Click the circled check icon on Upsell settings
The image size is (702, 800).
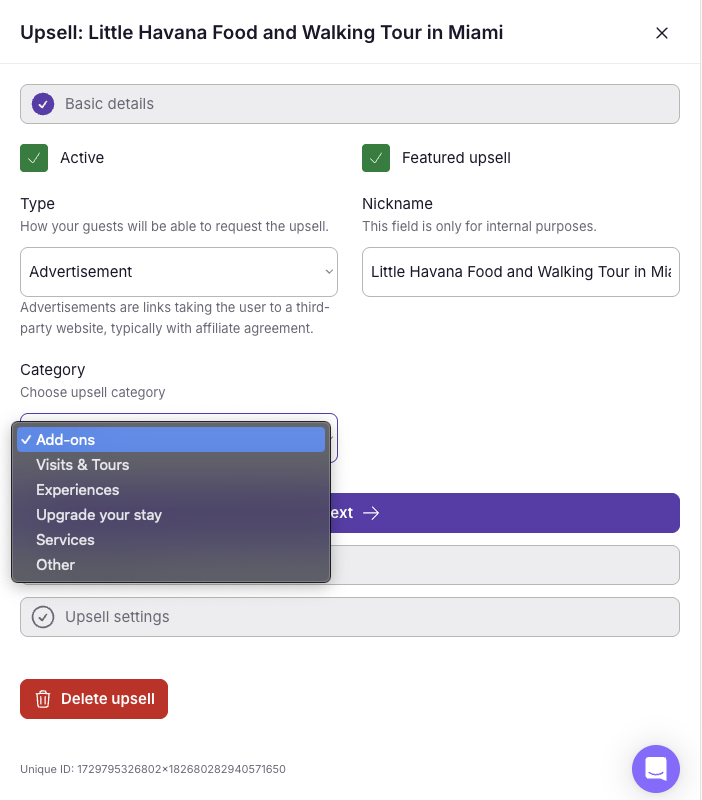tap(43, 617)
